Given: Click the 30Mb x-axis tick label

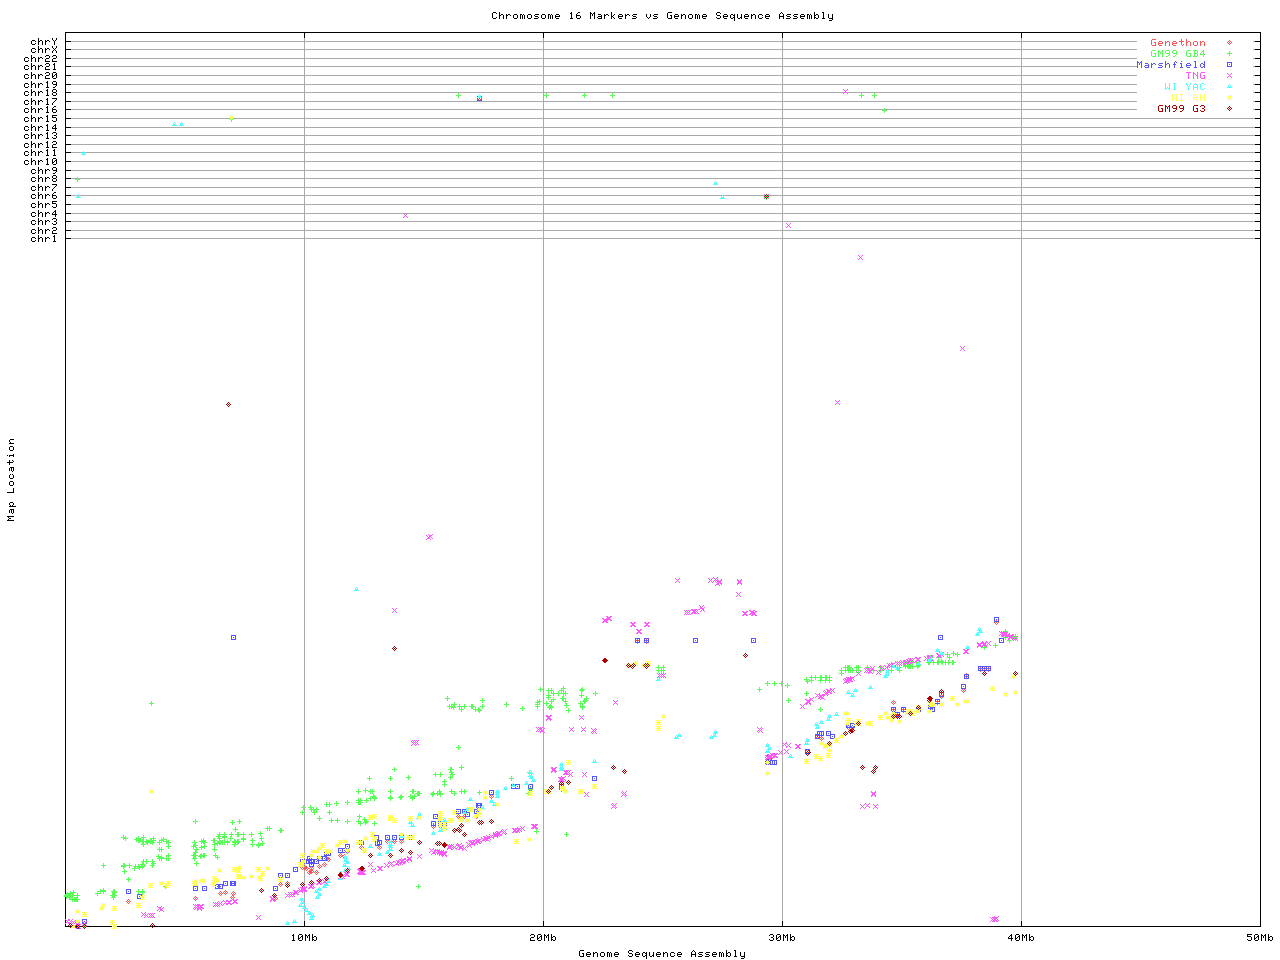Looking at the screenshot, I should (x=782, y=938).
